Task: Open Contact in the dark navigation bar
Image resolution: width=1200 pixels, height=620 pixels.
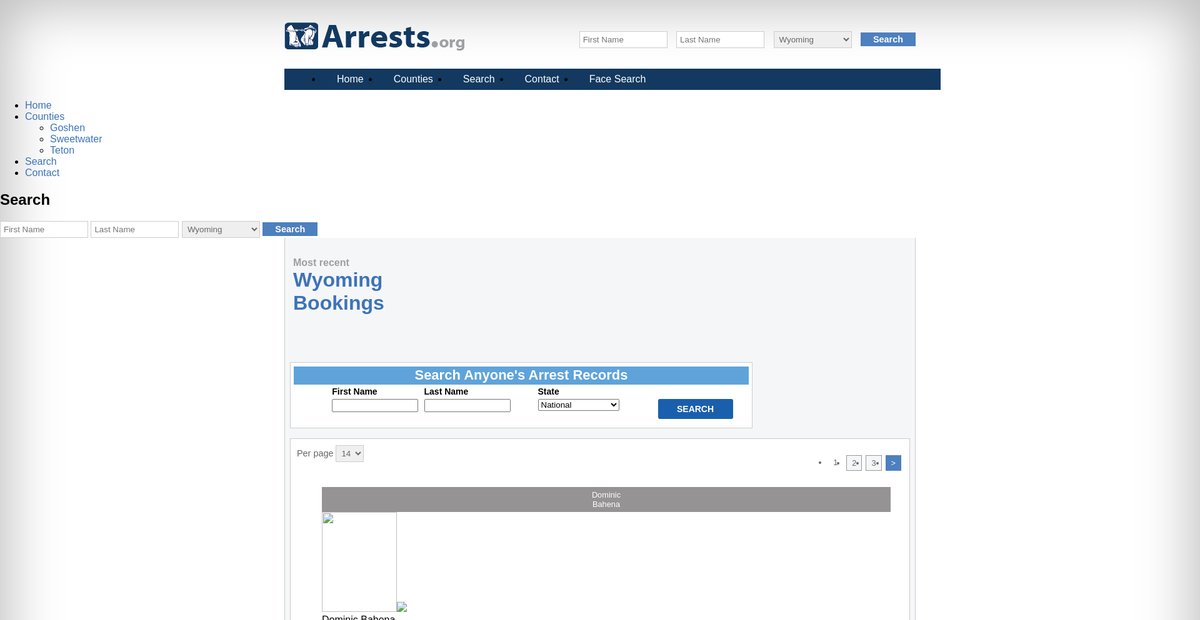Action: [542, 79]
